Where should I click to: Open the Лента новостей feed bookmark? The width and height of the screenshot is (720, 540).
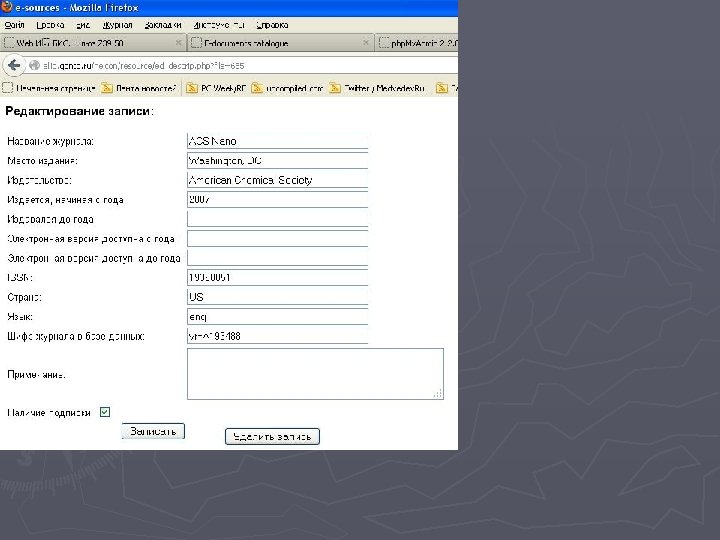[139, 88]
